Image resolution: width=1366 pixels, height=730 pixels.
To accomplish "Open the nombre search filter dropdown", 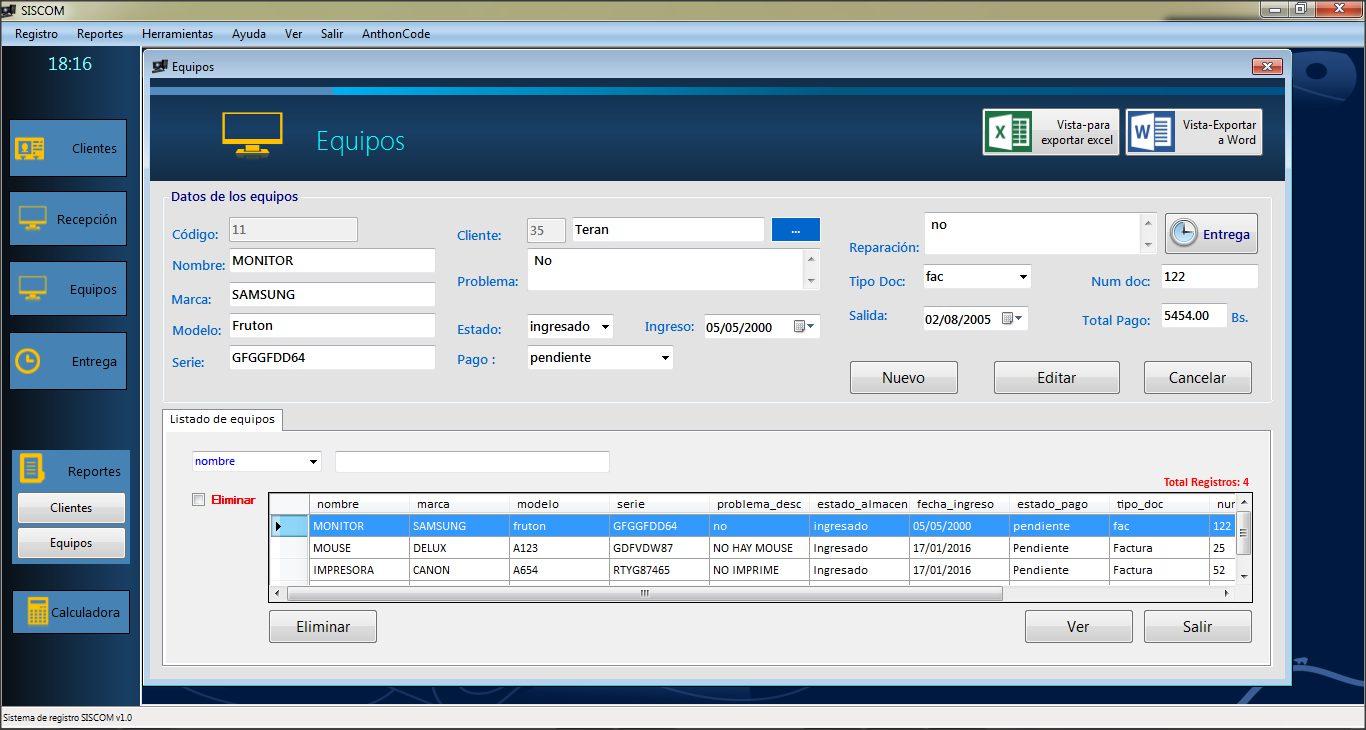I will point(316,461).
